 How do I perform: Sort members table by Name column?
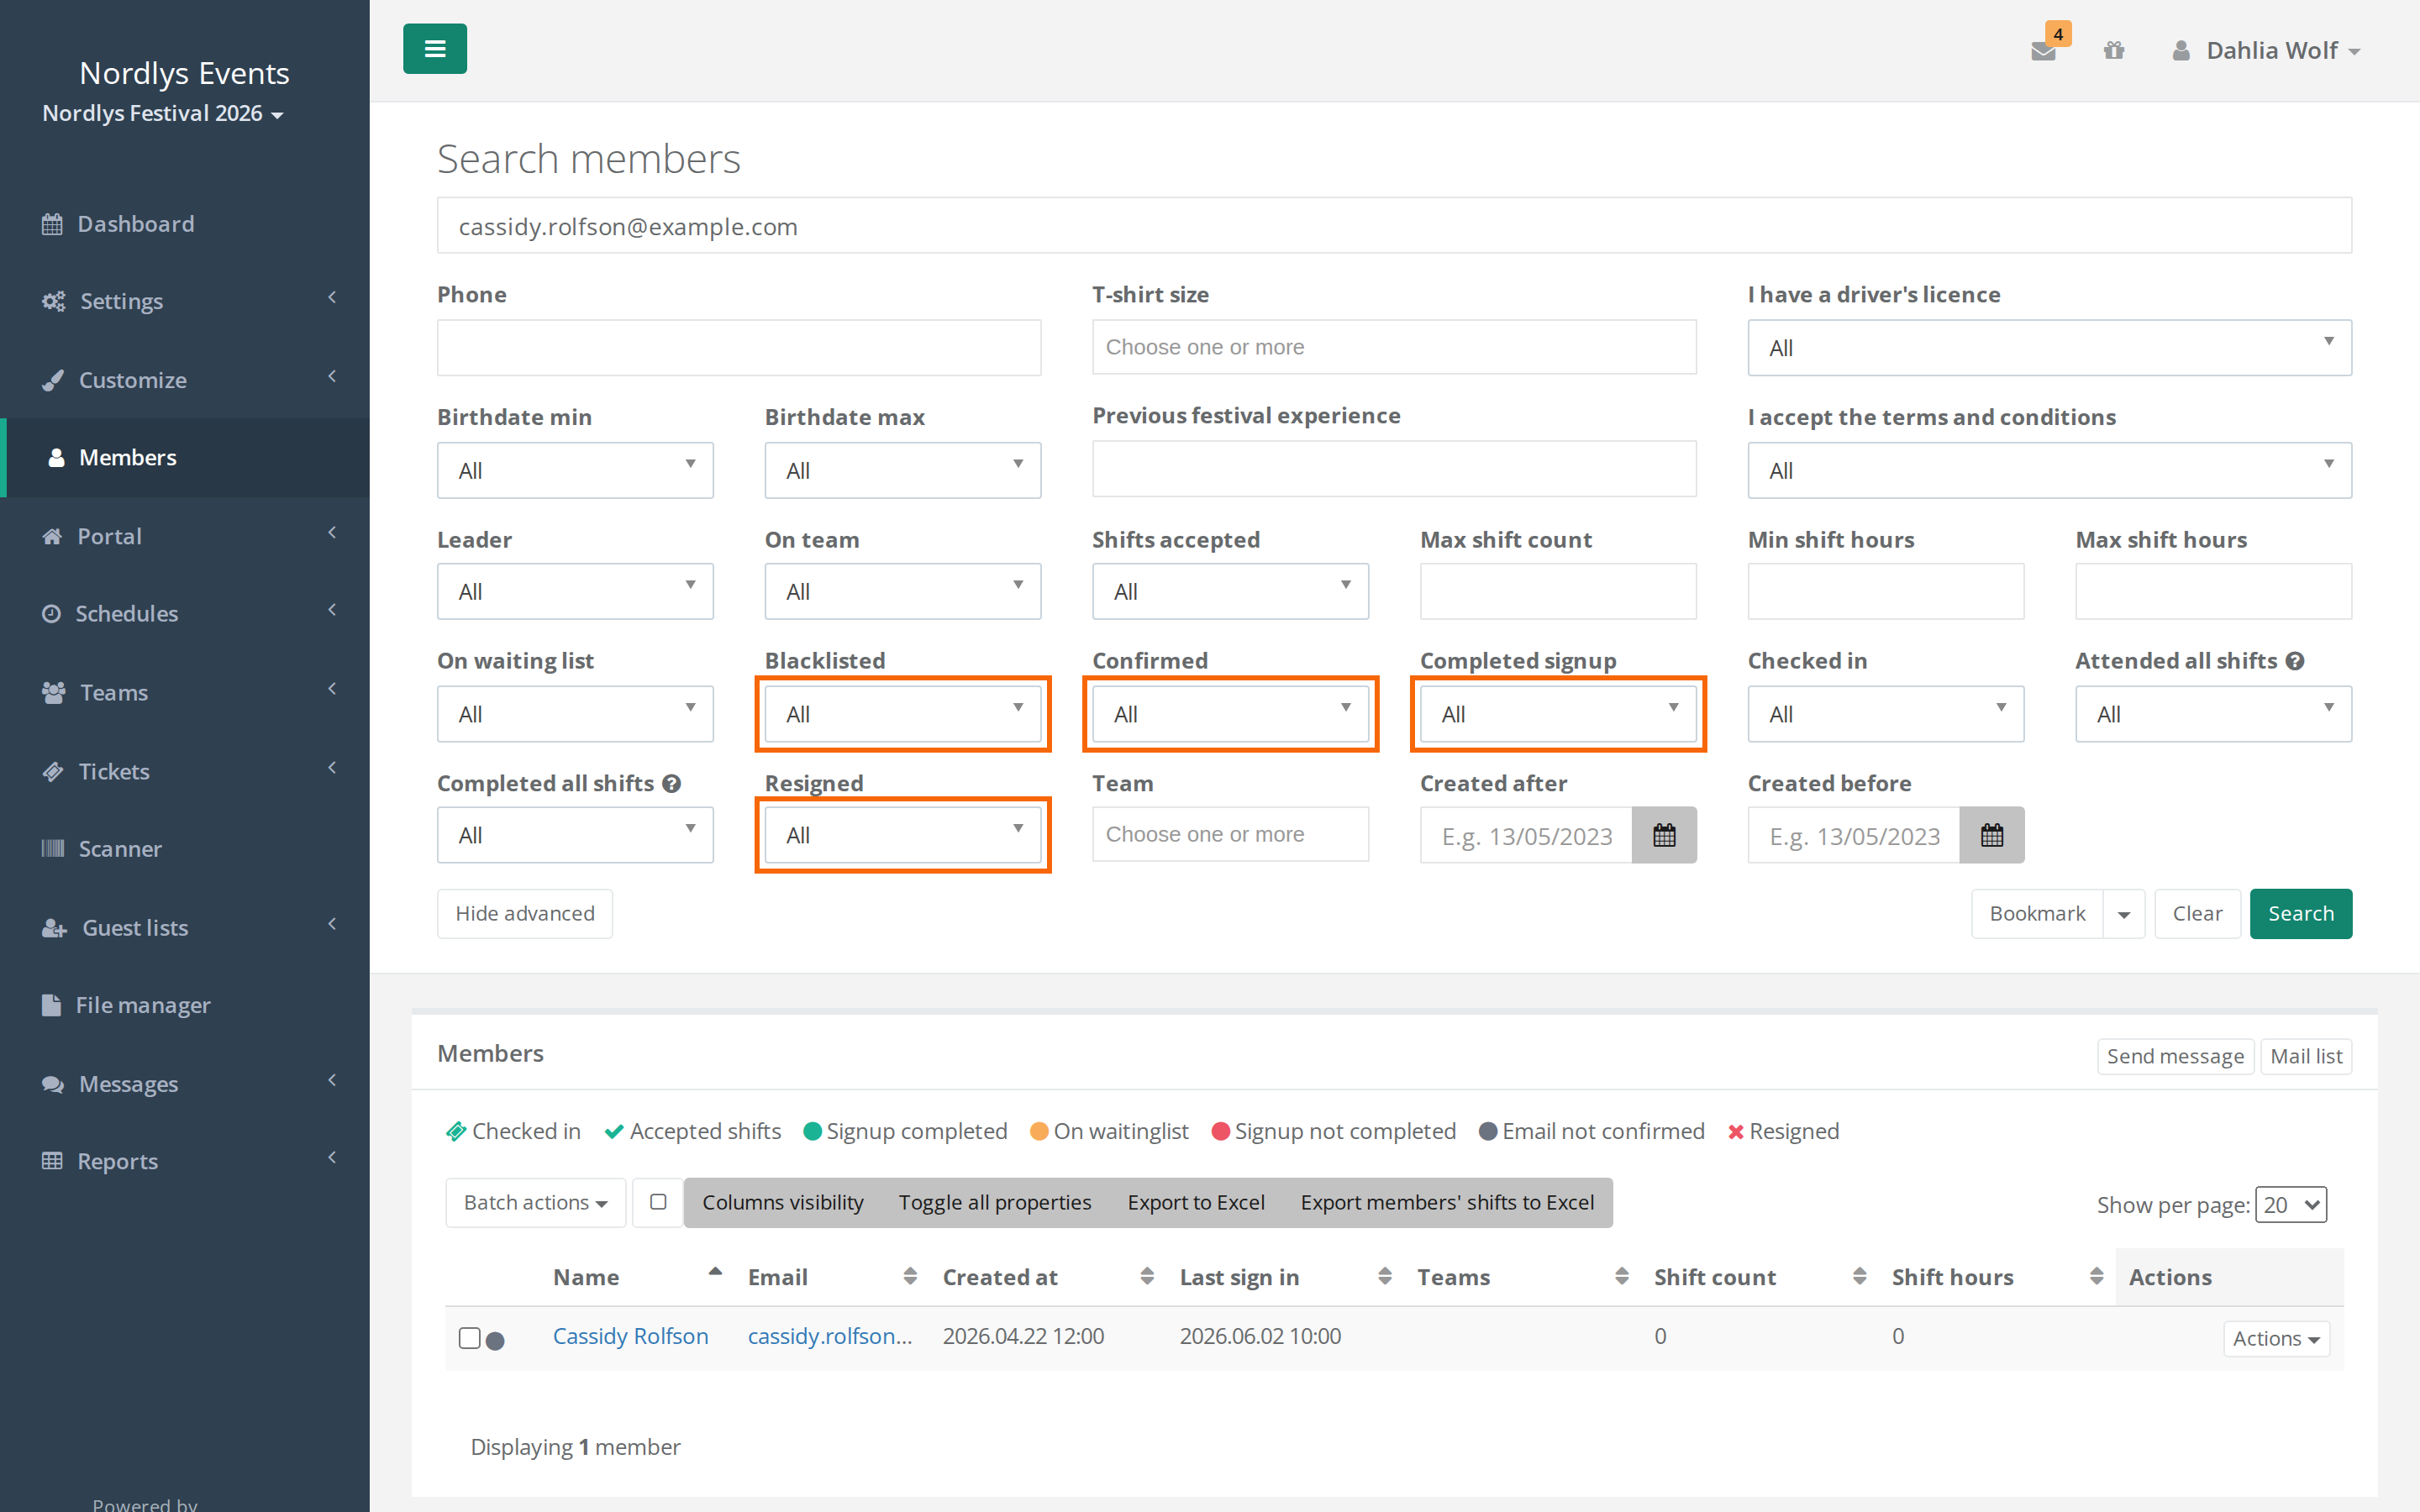pyautogui.click(x=638, y=1276)
